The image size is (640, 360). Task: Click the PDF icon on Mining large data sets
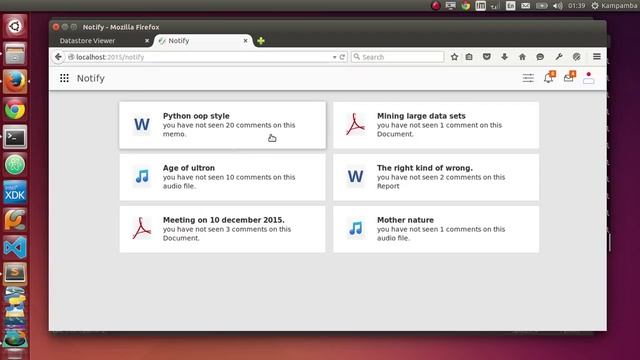pos(355,124)
